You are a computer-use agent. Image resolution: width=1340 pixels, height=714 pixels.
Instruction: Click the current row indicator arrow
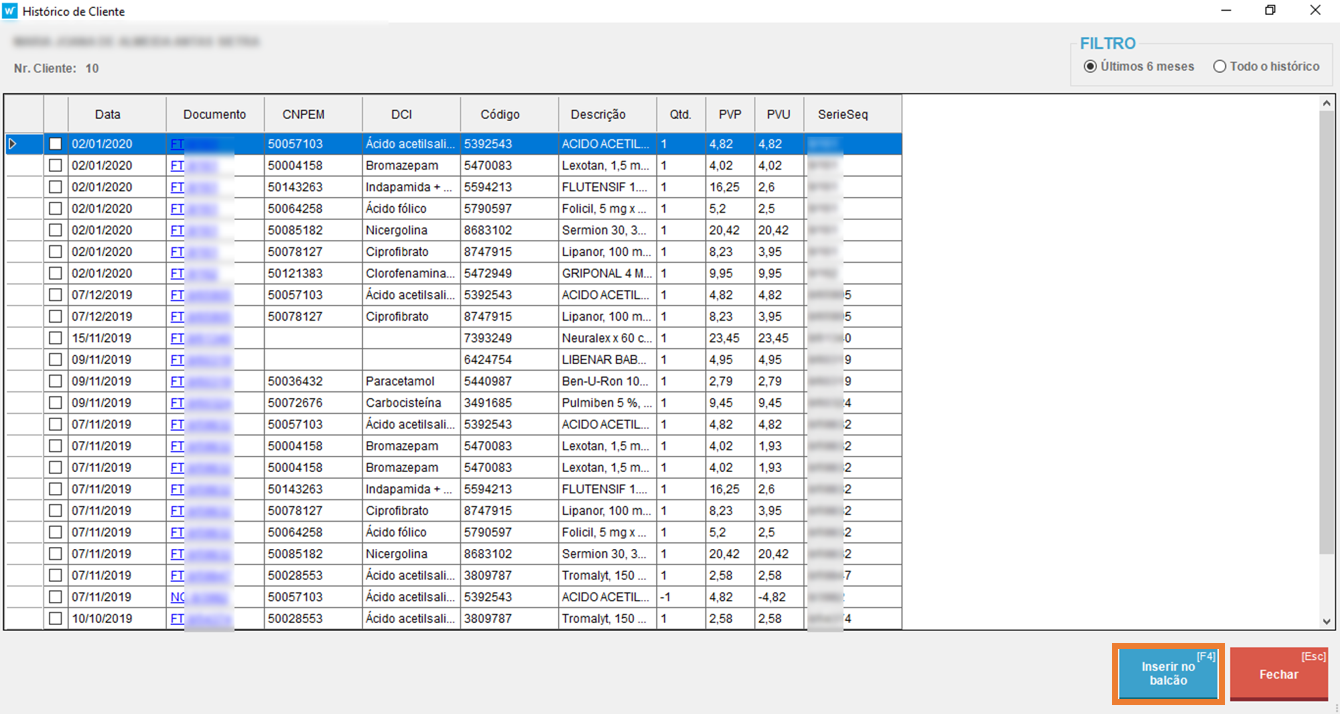tap(13, 144)
